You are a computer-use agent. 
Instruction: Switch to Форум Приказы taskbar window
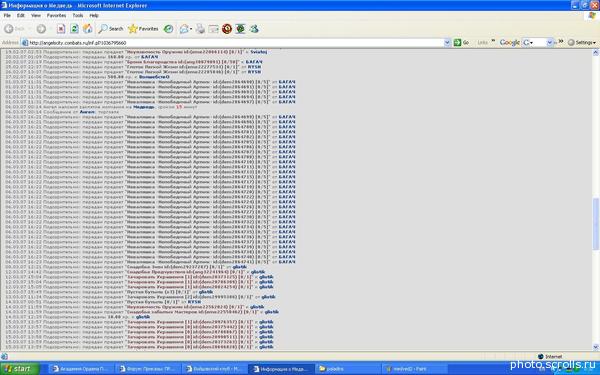(147, 369)
